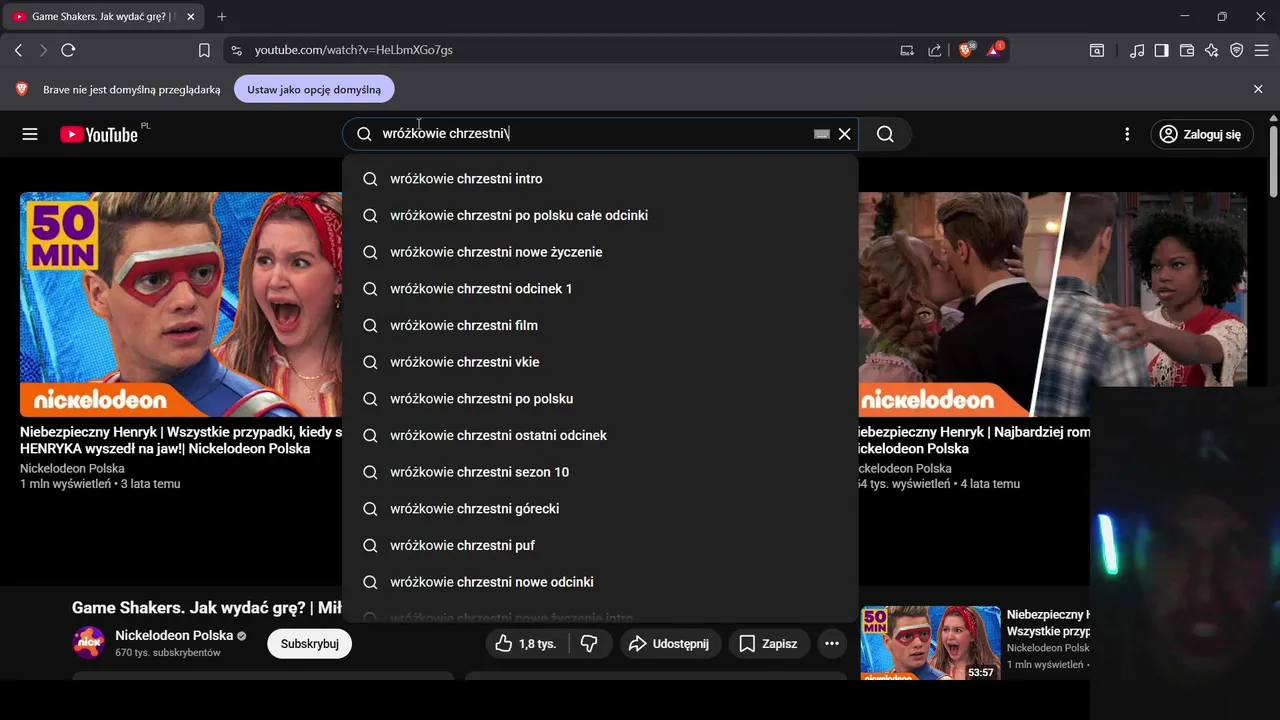Open the right kissing-scene Niebezpieczny Henryk thumbnail
Screen dimensions: 1280x720
point(1053,304)
